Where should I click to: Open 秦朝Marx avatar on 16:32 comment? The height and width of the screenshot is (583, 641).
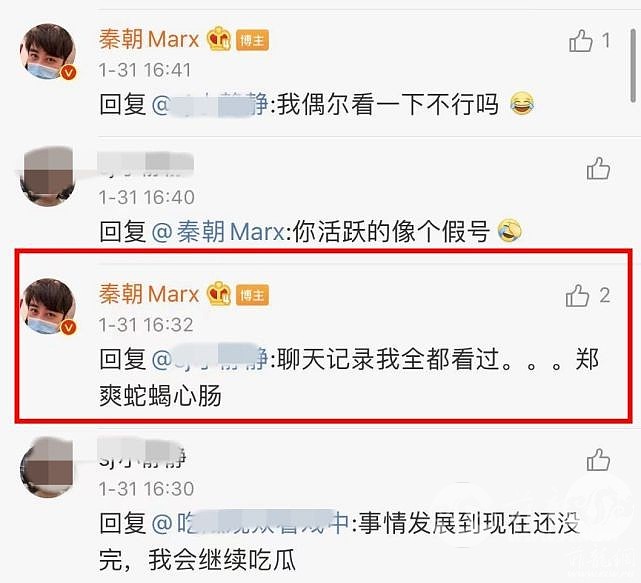(x=48, y=306)
